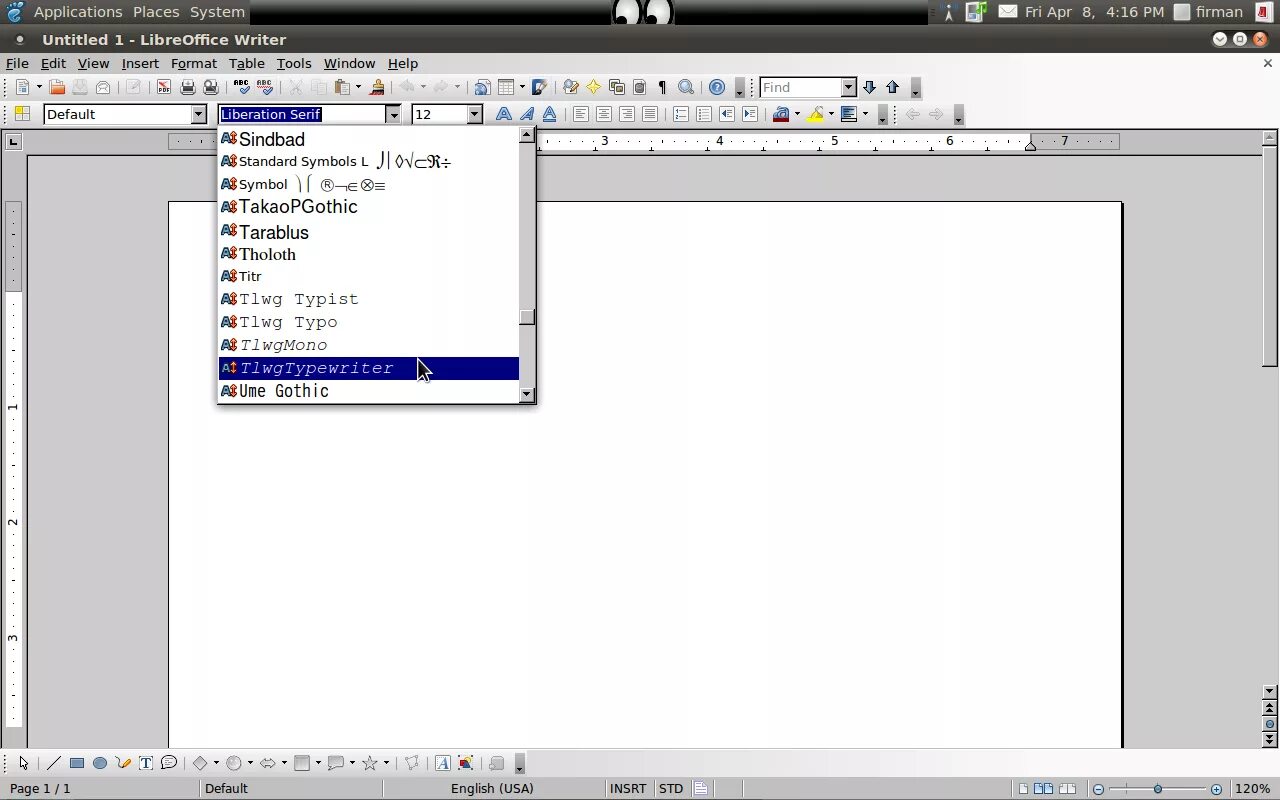Click the font list scrollbar thumb
The width and height of the screenshot is (1280, 800).
click(527, 317)
